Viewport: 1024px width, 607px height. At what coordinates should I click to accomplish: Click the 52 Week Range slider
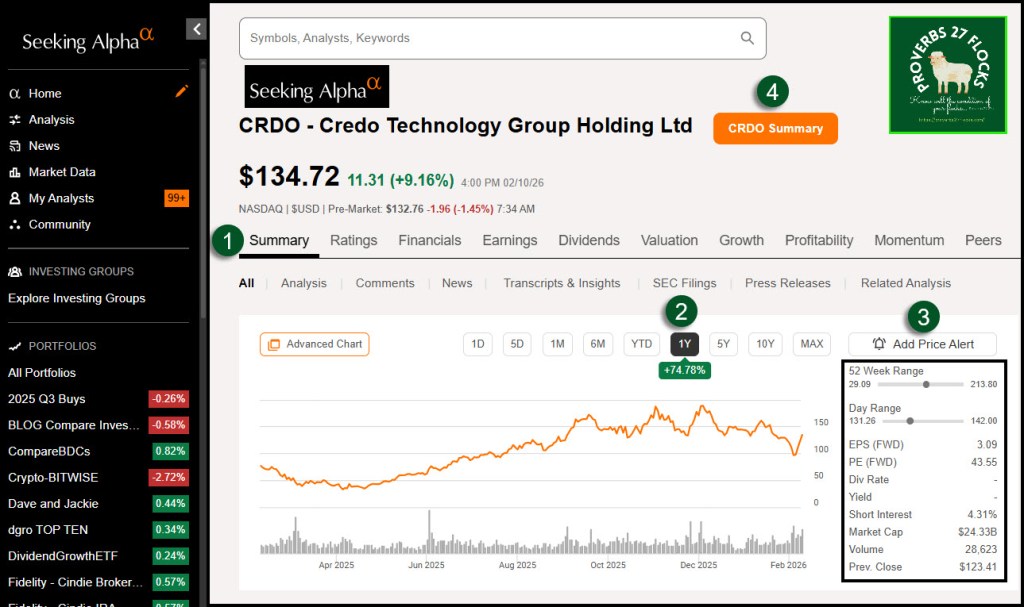click(x=920, y=384)
